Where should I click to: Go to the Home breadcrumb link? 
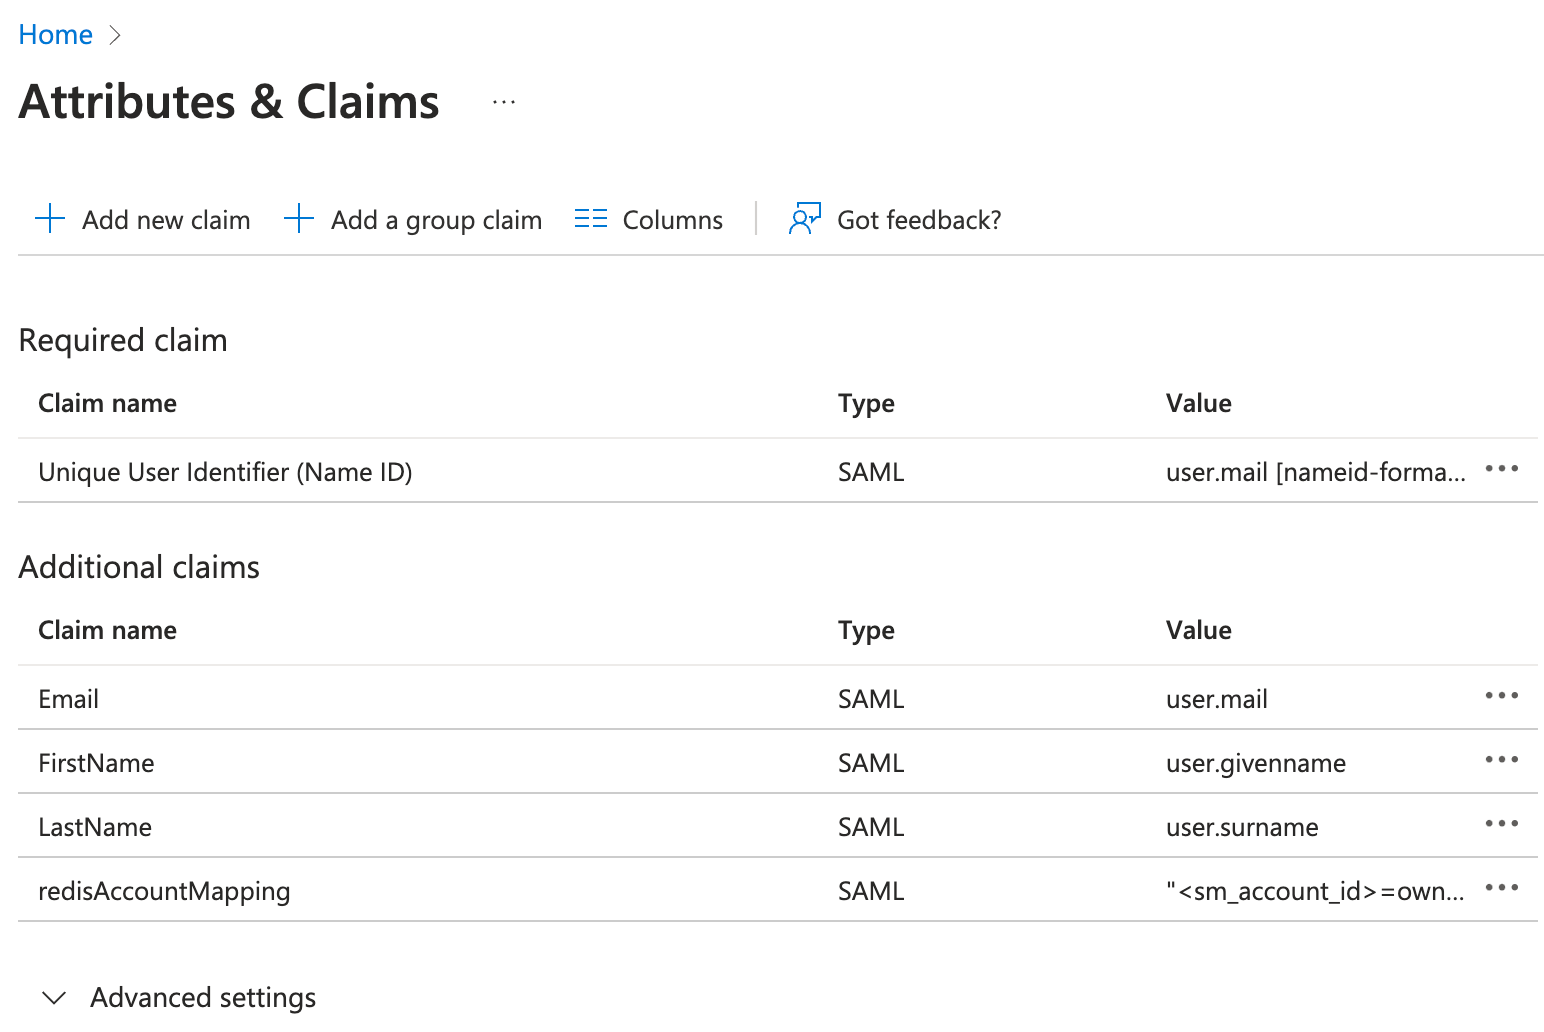(x=56, y=35)
